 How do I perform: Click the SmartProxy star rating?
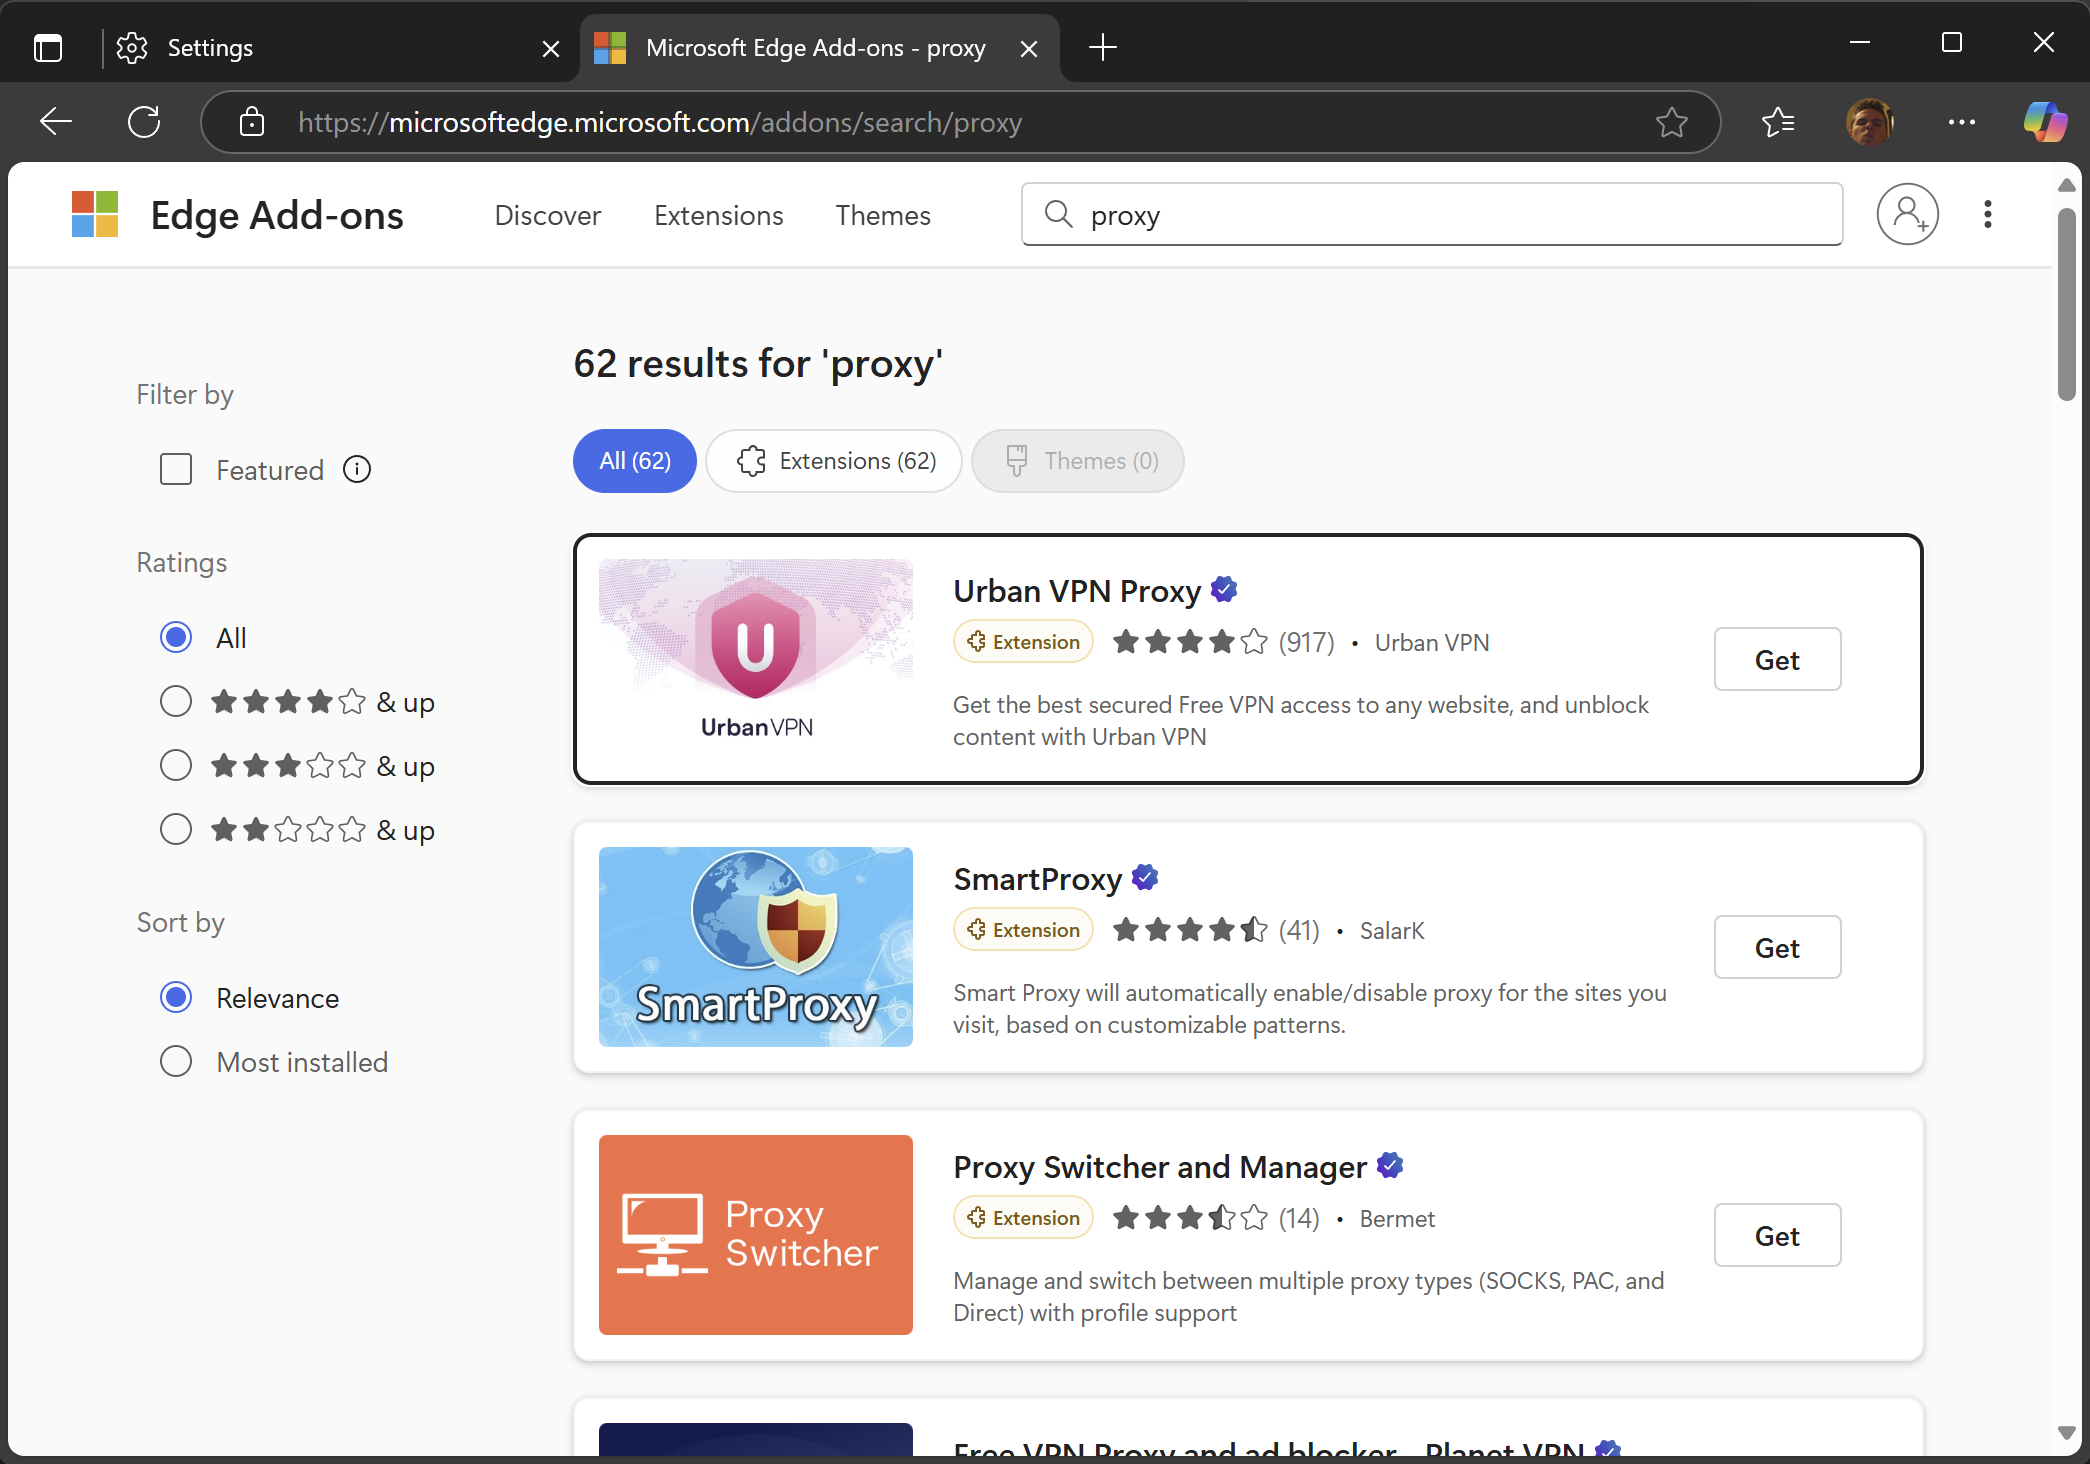pyautogui.click(x=1191, y=930)
